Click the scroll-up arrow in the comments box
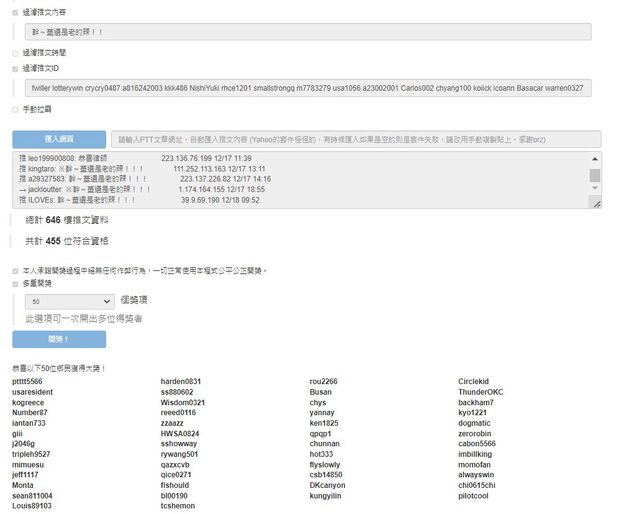 click(595, 158)
